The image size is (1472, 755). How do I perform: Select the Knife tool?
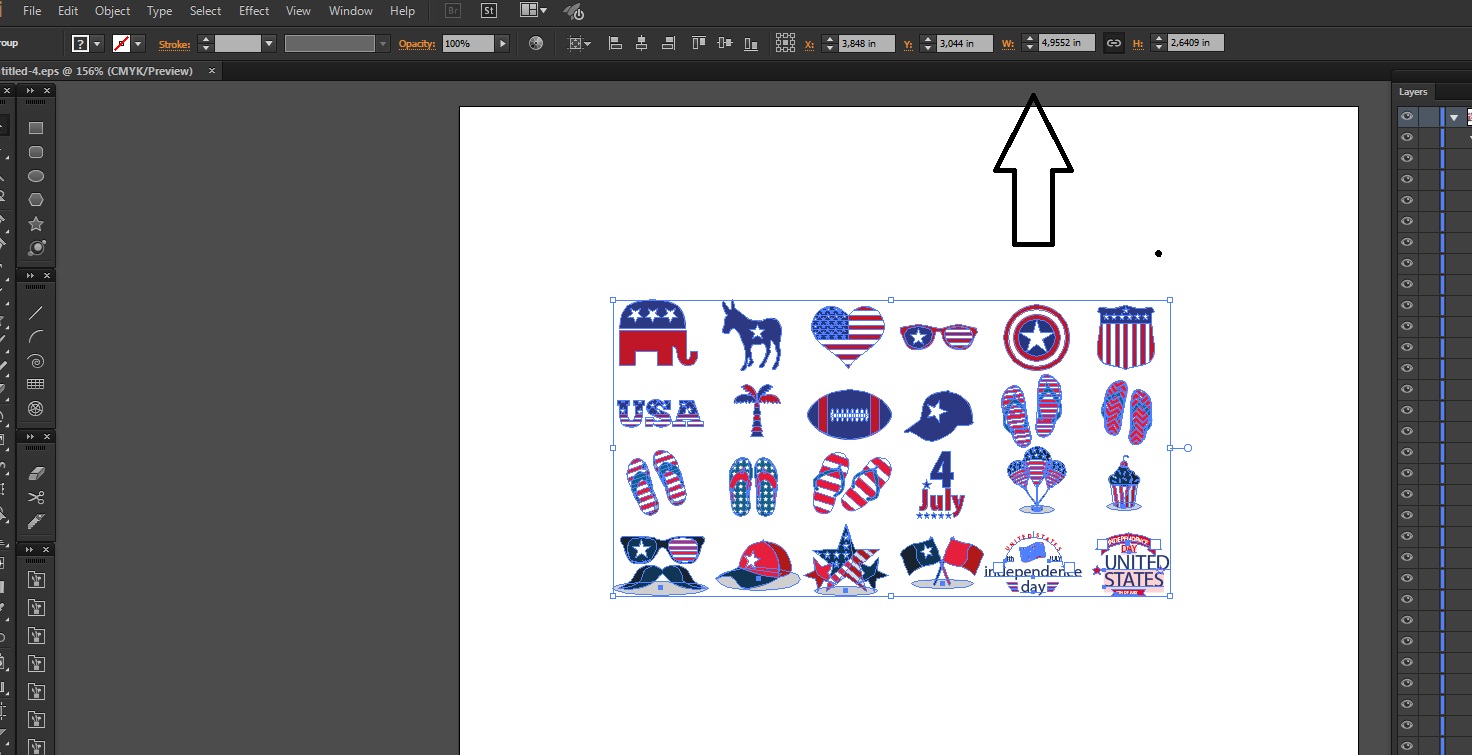click(36, 521)
